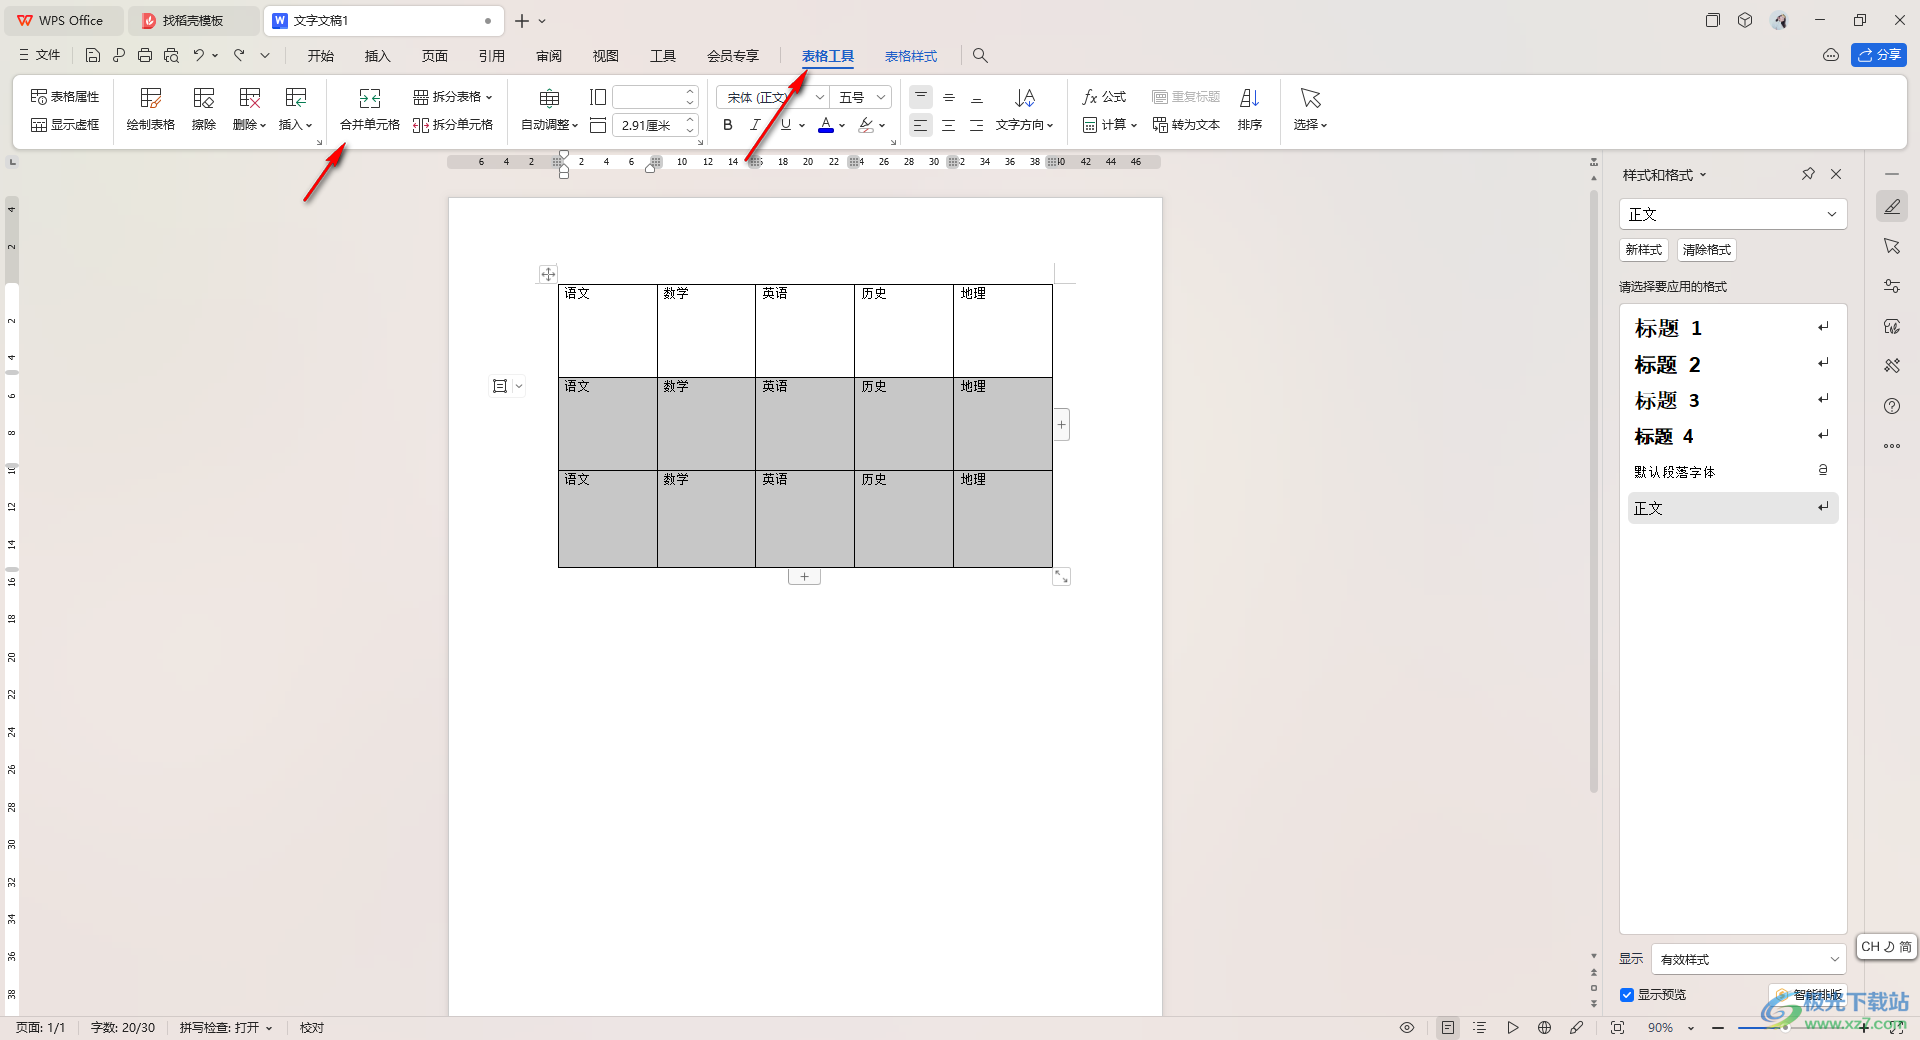Set right text alignment
Screen dimensions: 1920x1040
[976, 125]
